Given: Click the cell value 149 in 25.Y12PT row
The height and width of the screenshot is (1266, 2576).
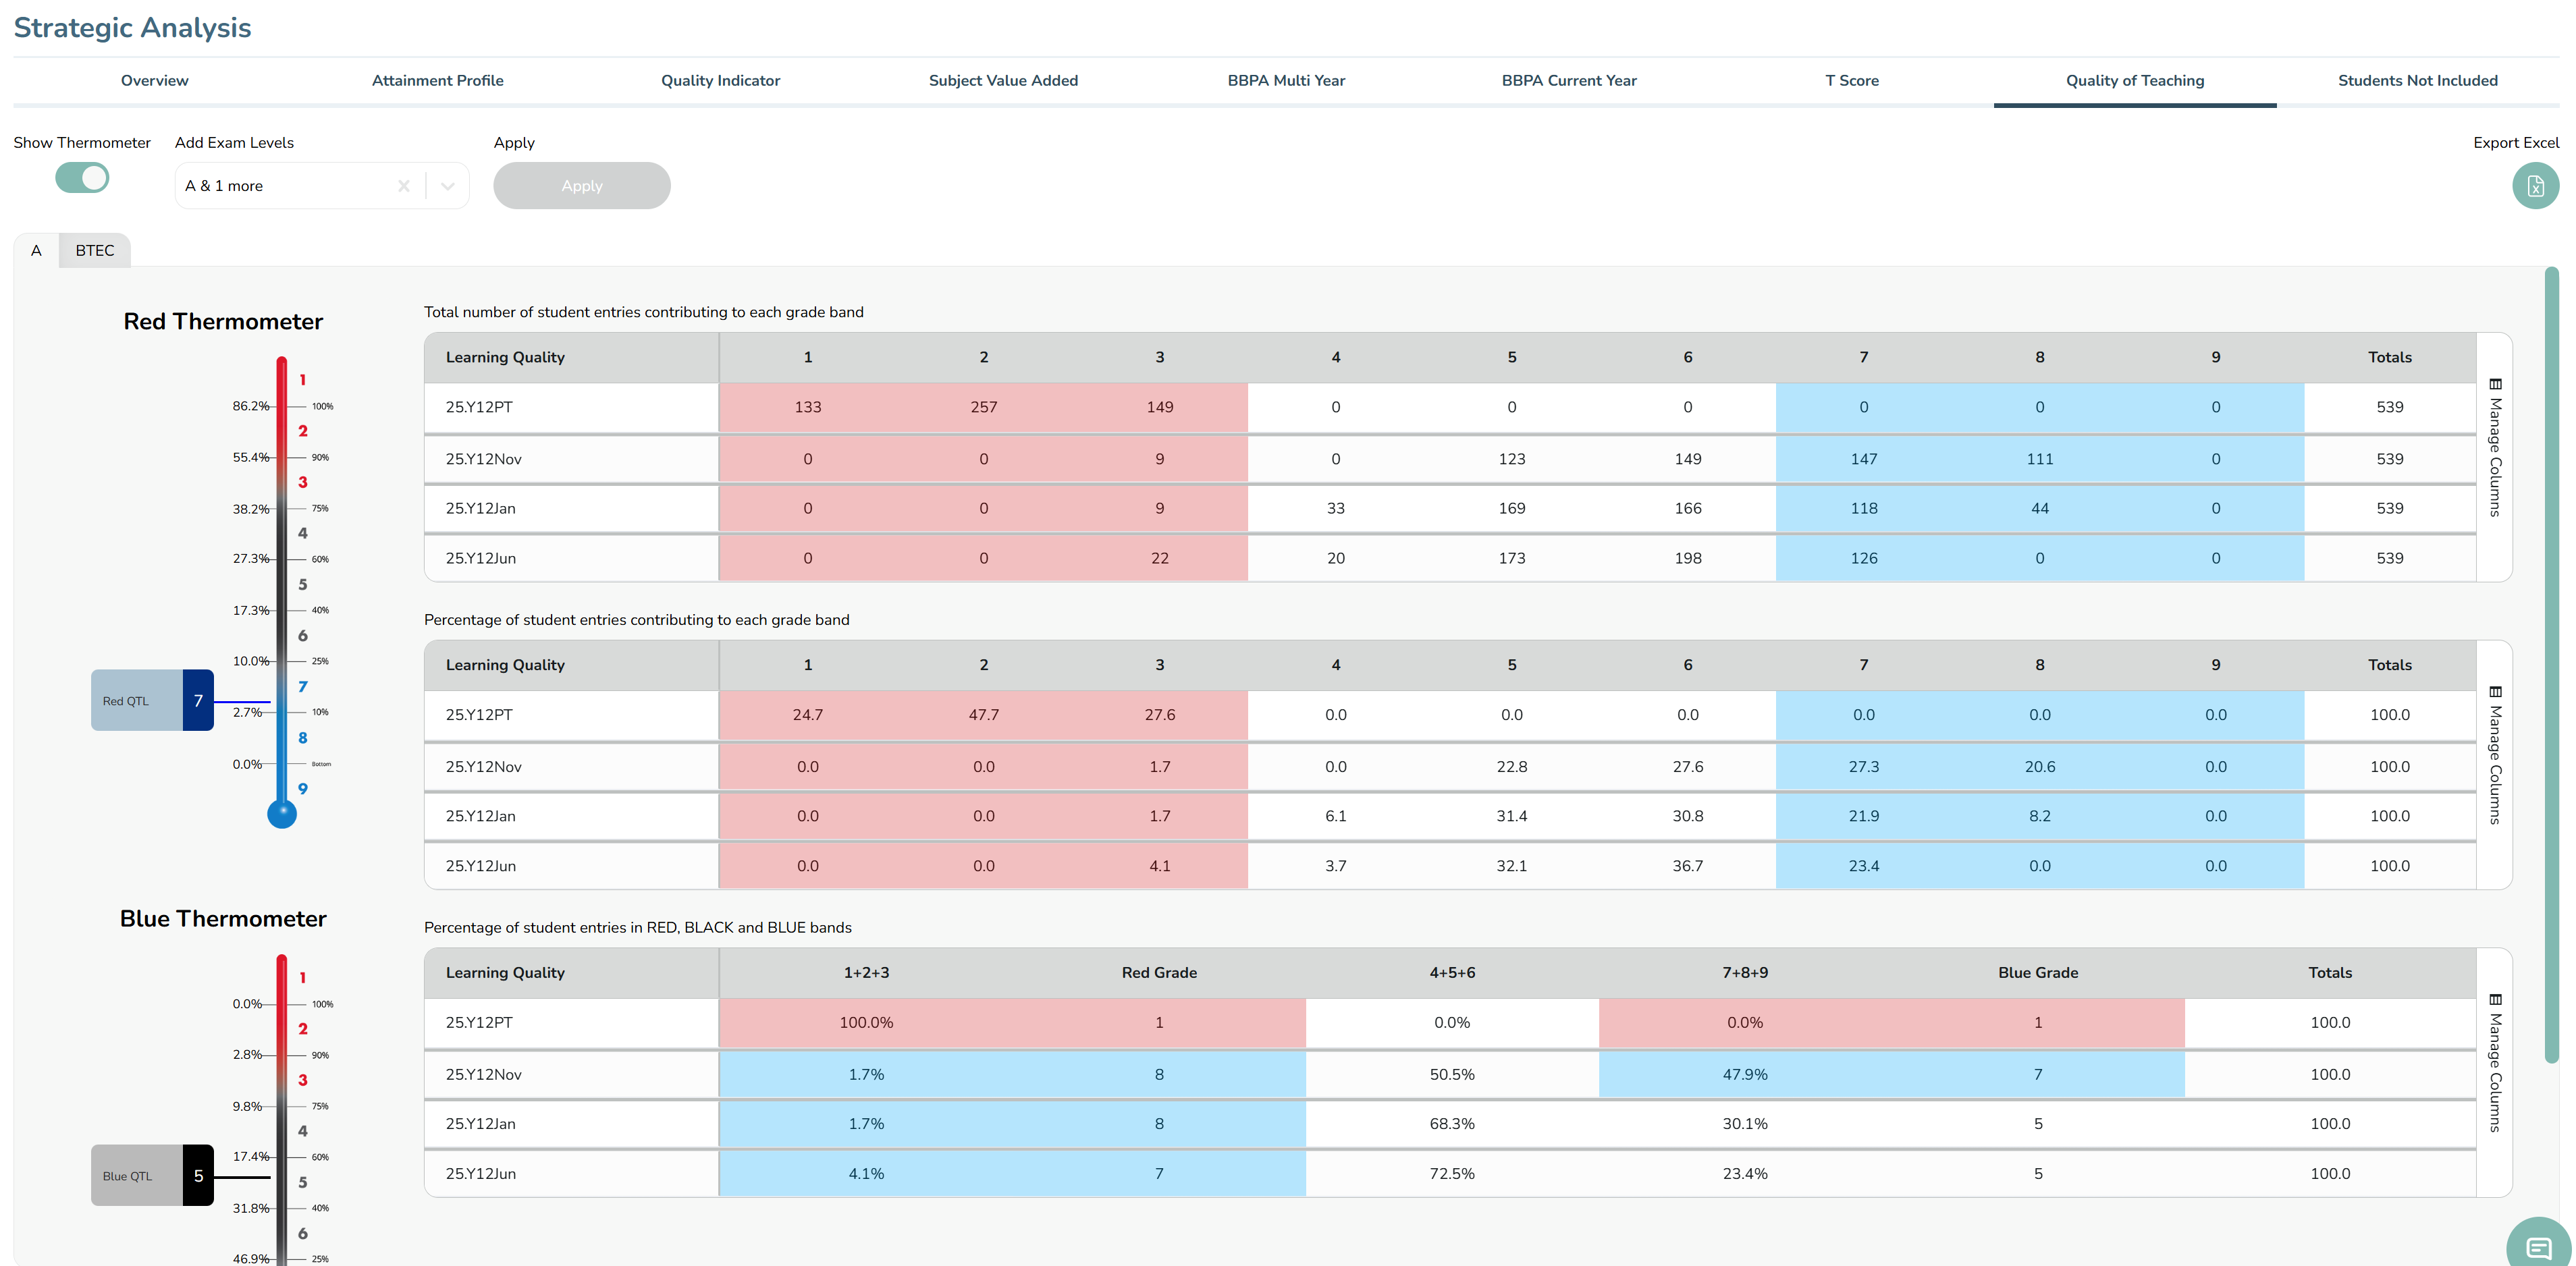Looking at the screenshot, I should coord(1160,408).
